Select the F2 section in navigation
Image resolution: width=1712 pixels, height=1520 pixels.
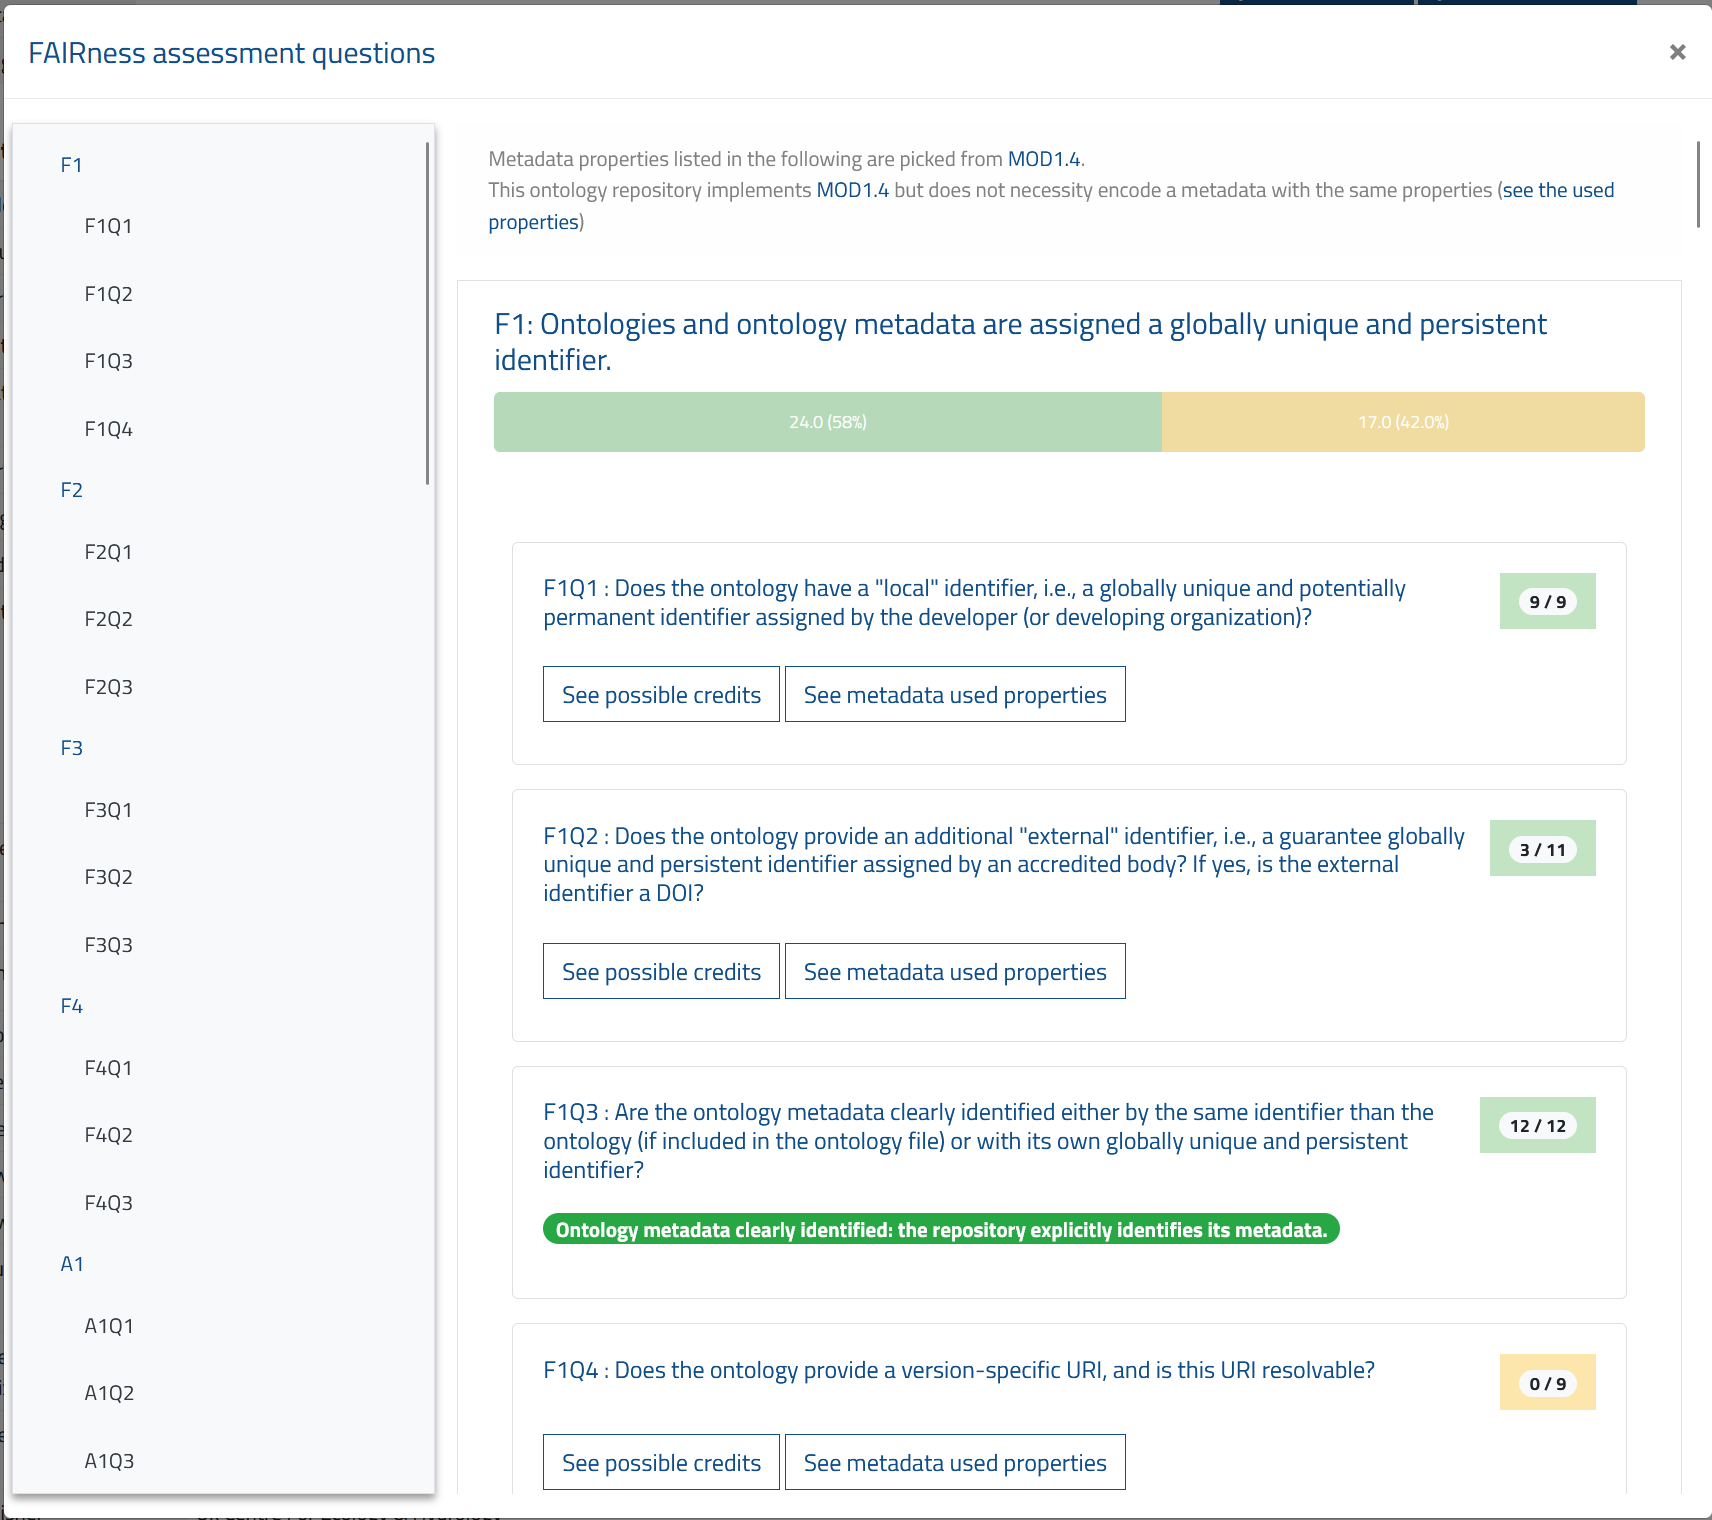(71, 490)
